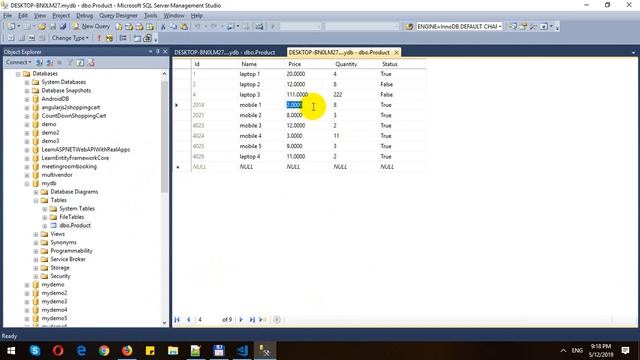Open the Connect dropdown in Object Explorer
The image size is (640, 360).
18,62
